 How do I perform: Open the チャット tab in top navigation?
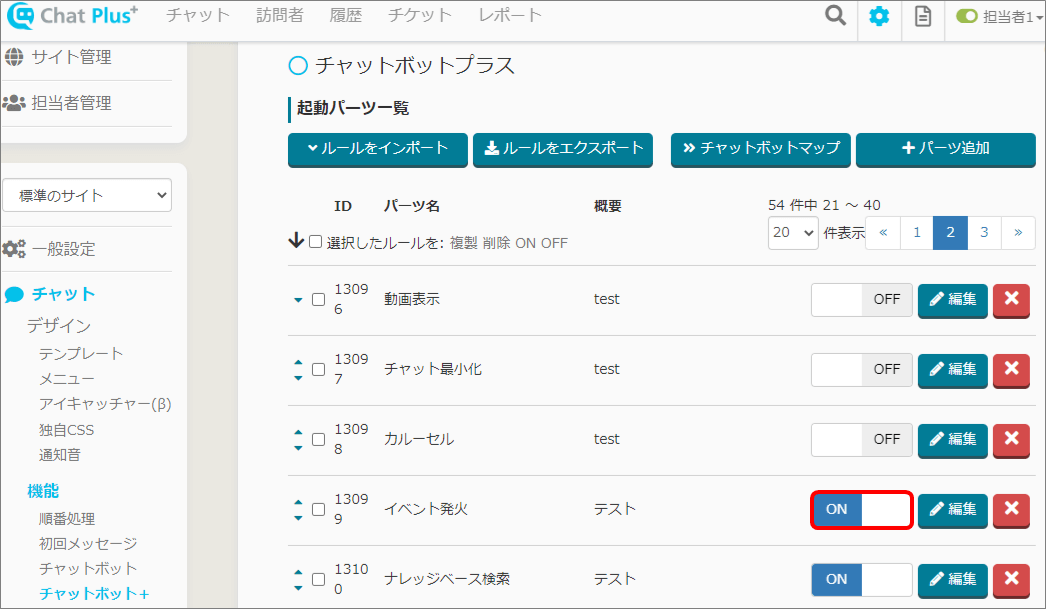pyautogui.click(x=197, y=15)
